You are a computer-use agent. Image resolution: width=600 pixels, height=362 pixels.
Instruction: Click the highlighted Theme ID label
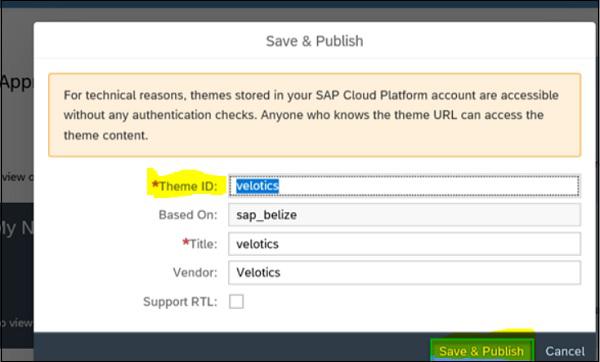184,186
